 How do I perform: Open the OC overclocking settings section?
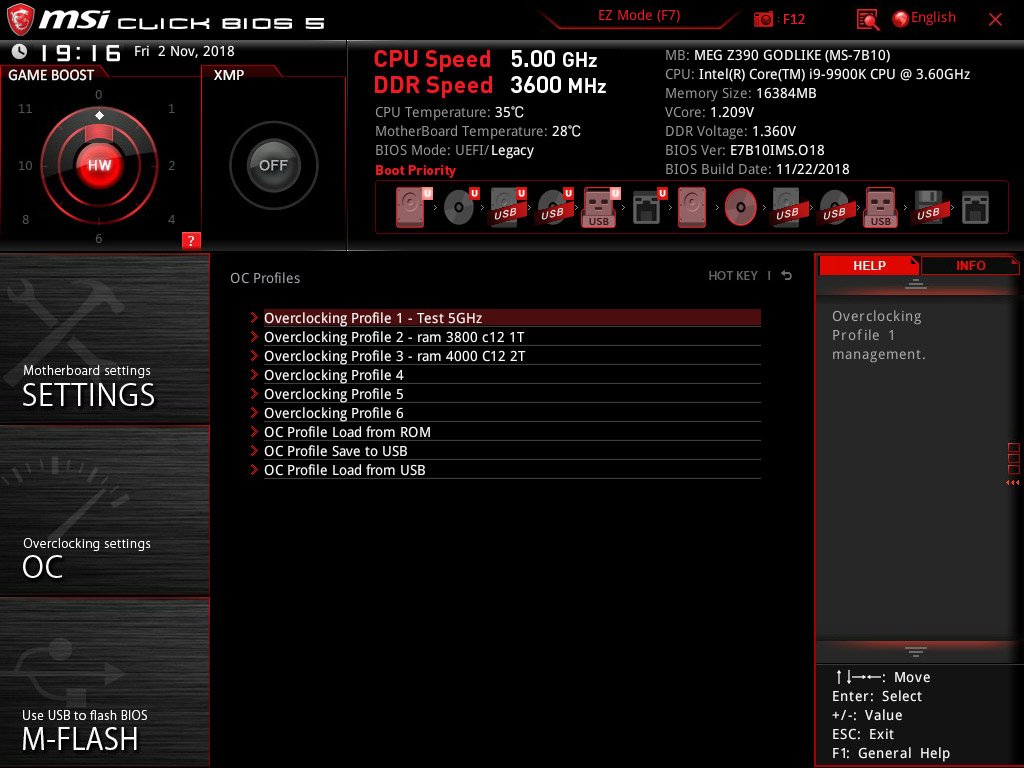[x=104, y=511]
